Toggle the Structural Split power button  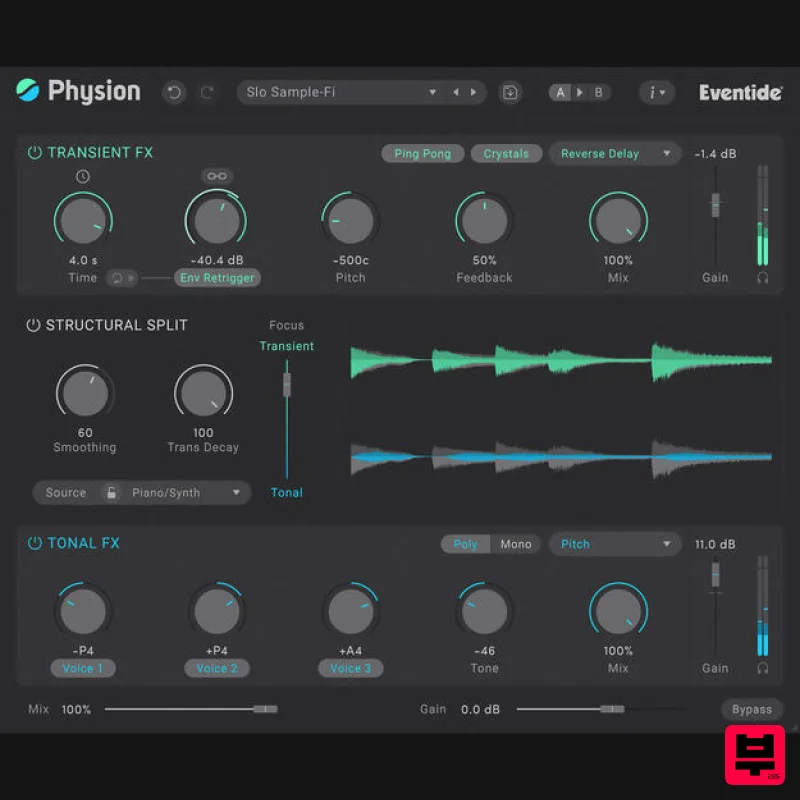tap(33, 324)
